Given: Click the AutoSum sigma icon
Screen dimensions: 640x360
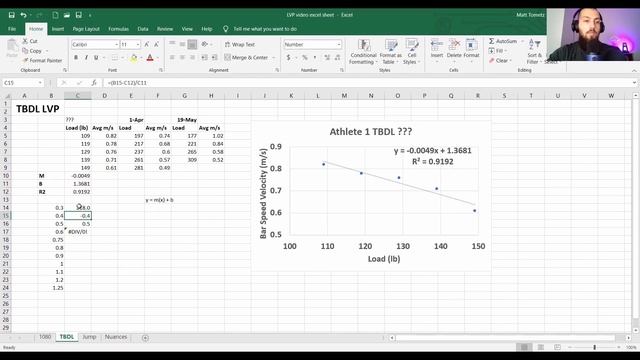Looking at the screenshot, I should point(492,41).
